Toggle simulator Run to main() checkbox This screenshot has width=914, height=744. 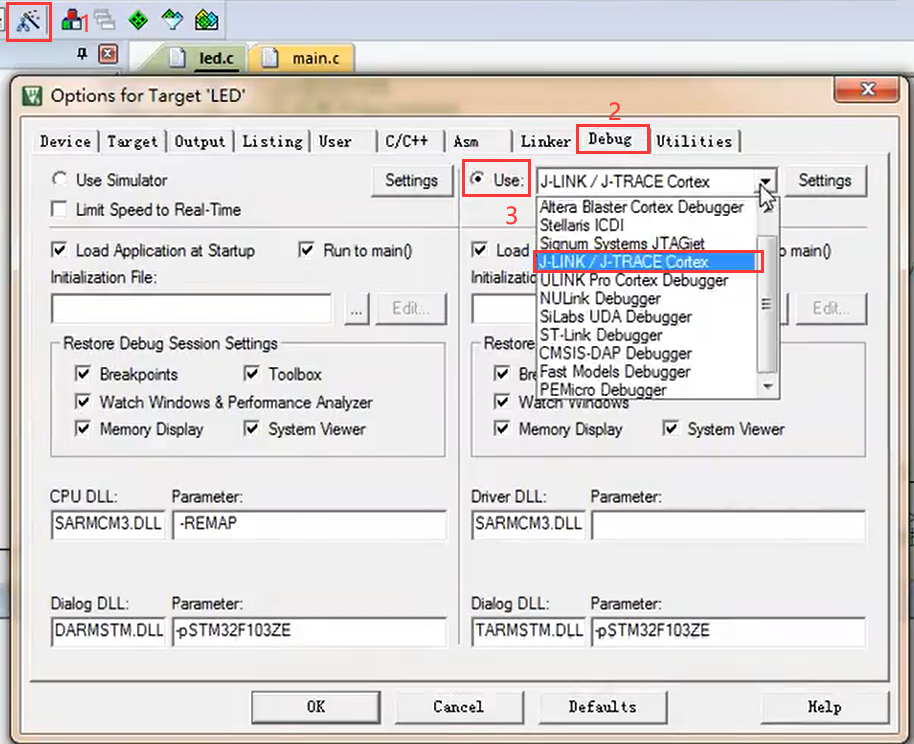click(306, 250)
